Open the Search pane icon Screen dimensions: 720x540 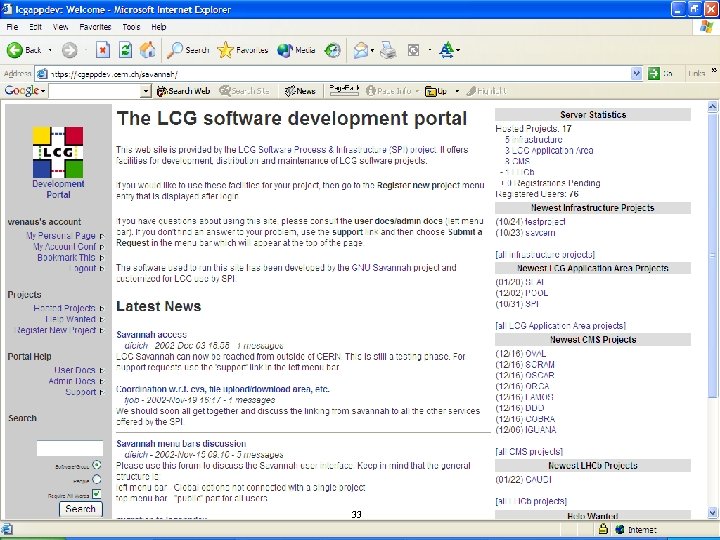[174, 50]
